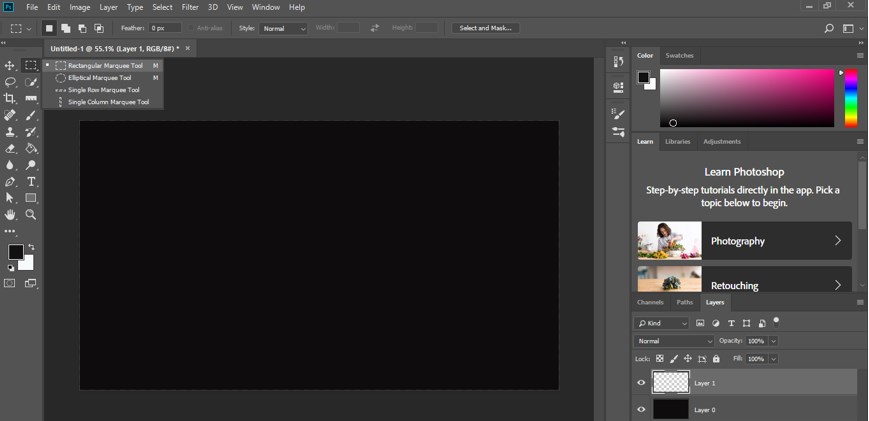Switch to the Channels tab
869x421 pixels.
(650, 302)
